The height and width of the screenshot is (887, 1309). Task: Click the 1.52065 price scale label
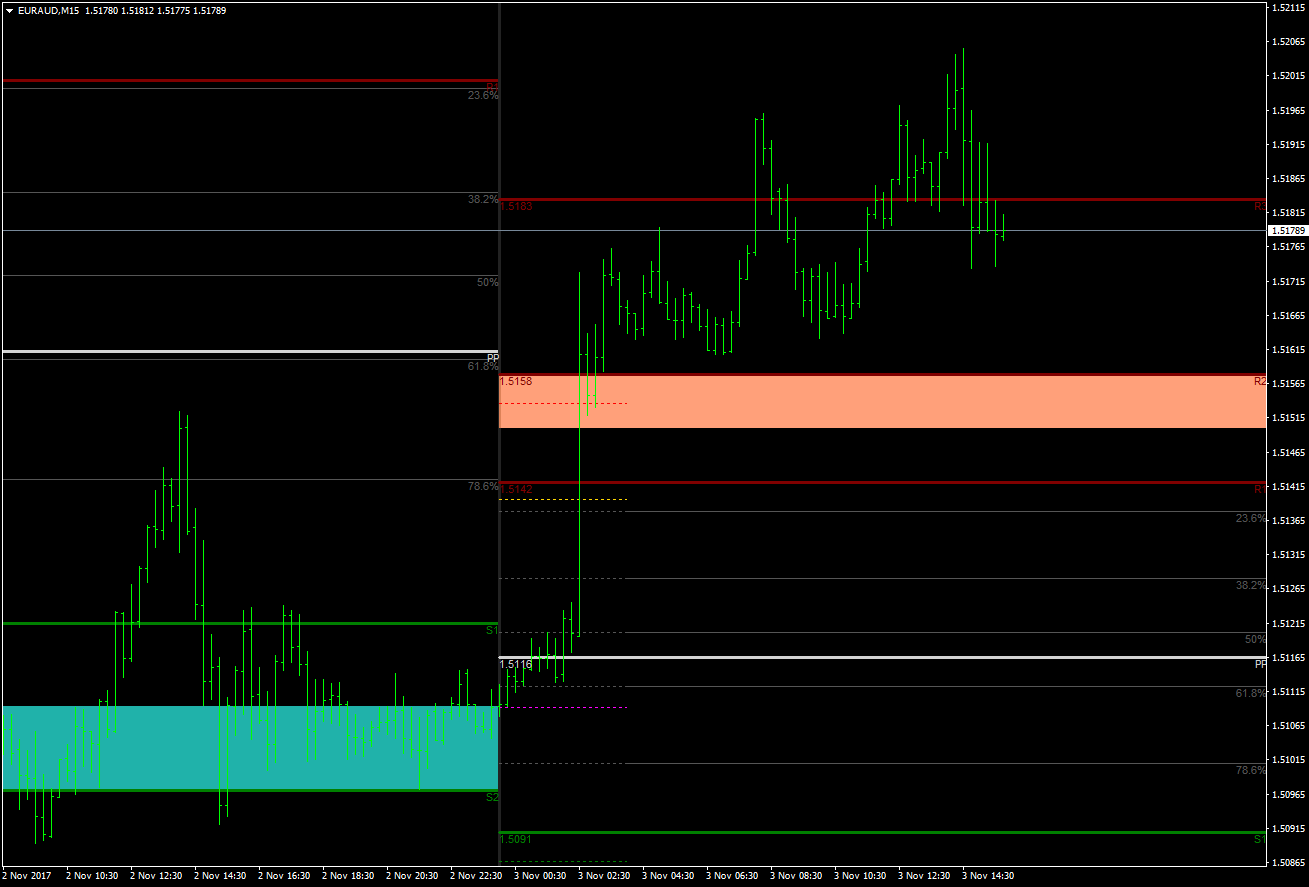(x=1288, y=42)
